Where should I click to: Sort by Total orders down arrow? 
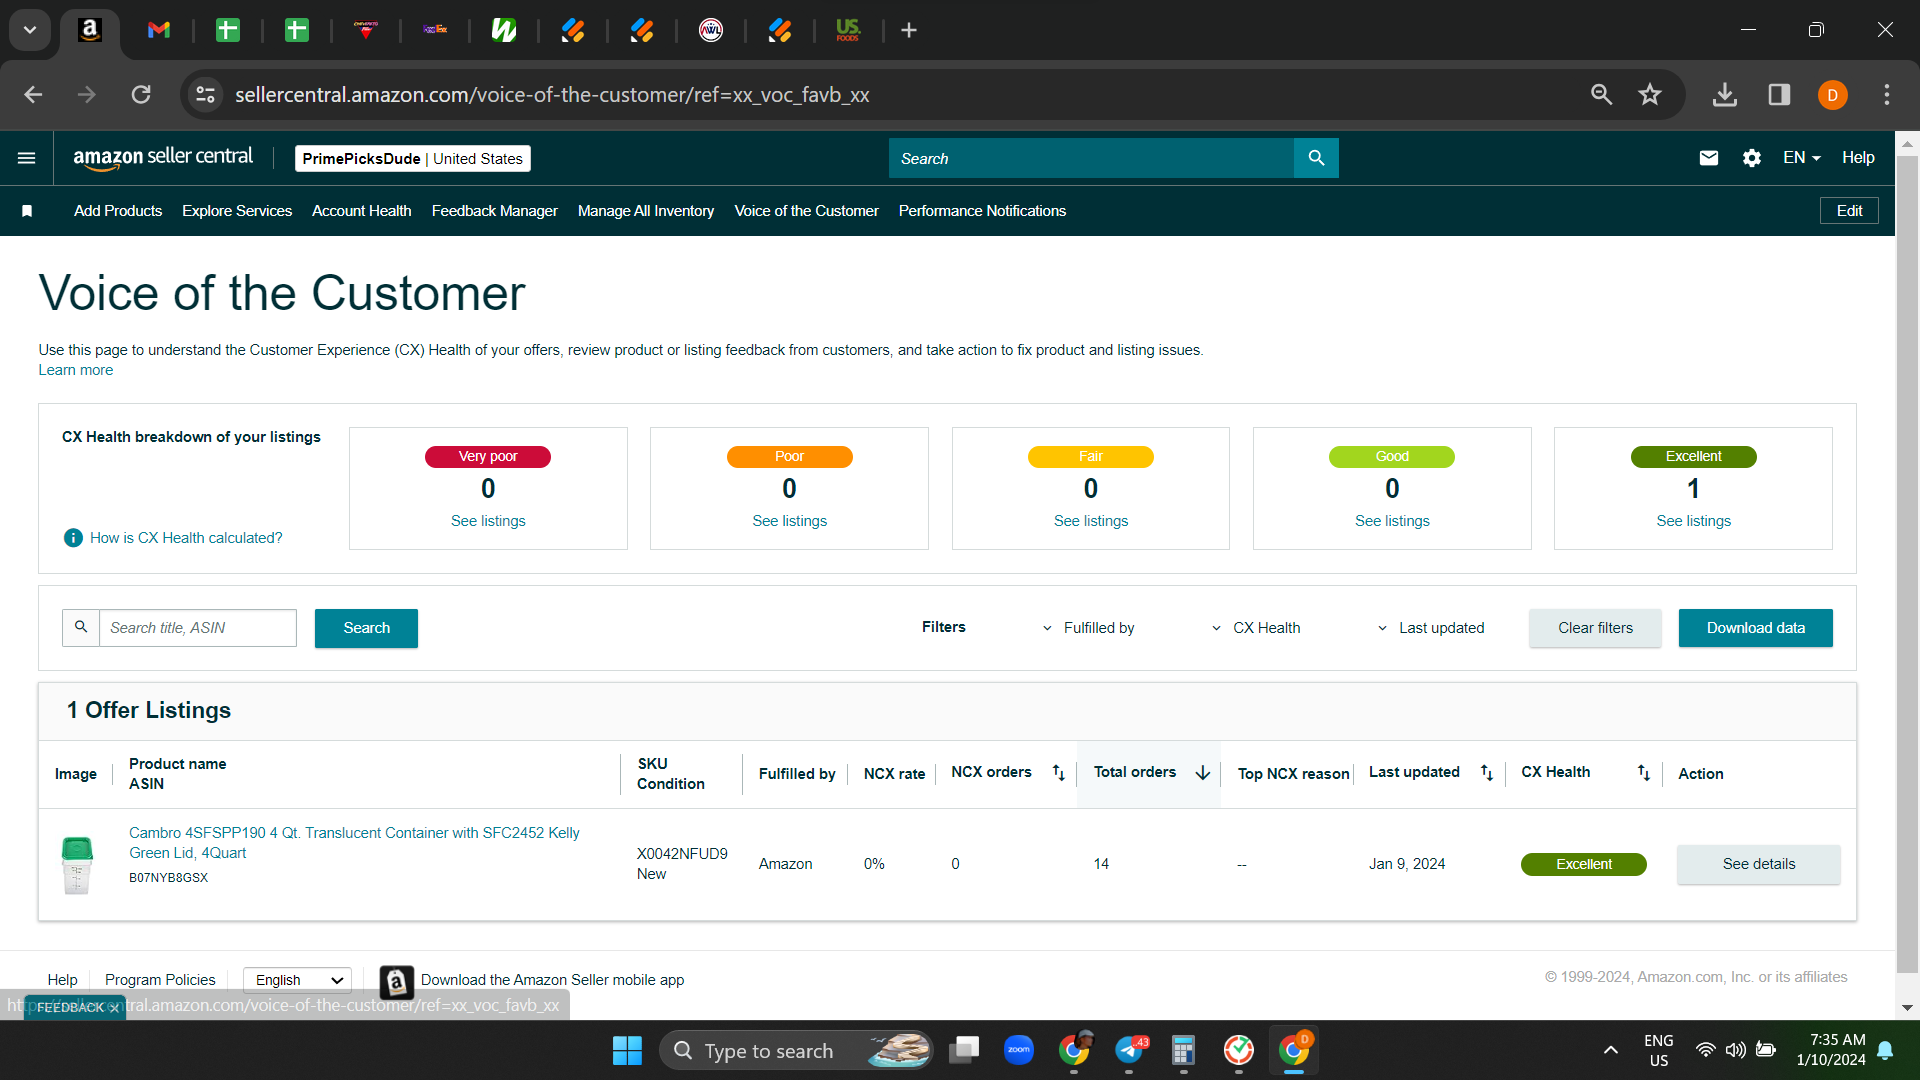click(x=1203, y=773)
